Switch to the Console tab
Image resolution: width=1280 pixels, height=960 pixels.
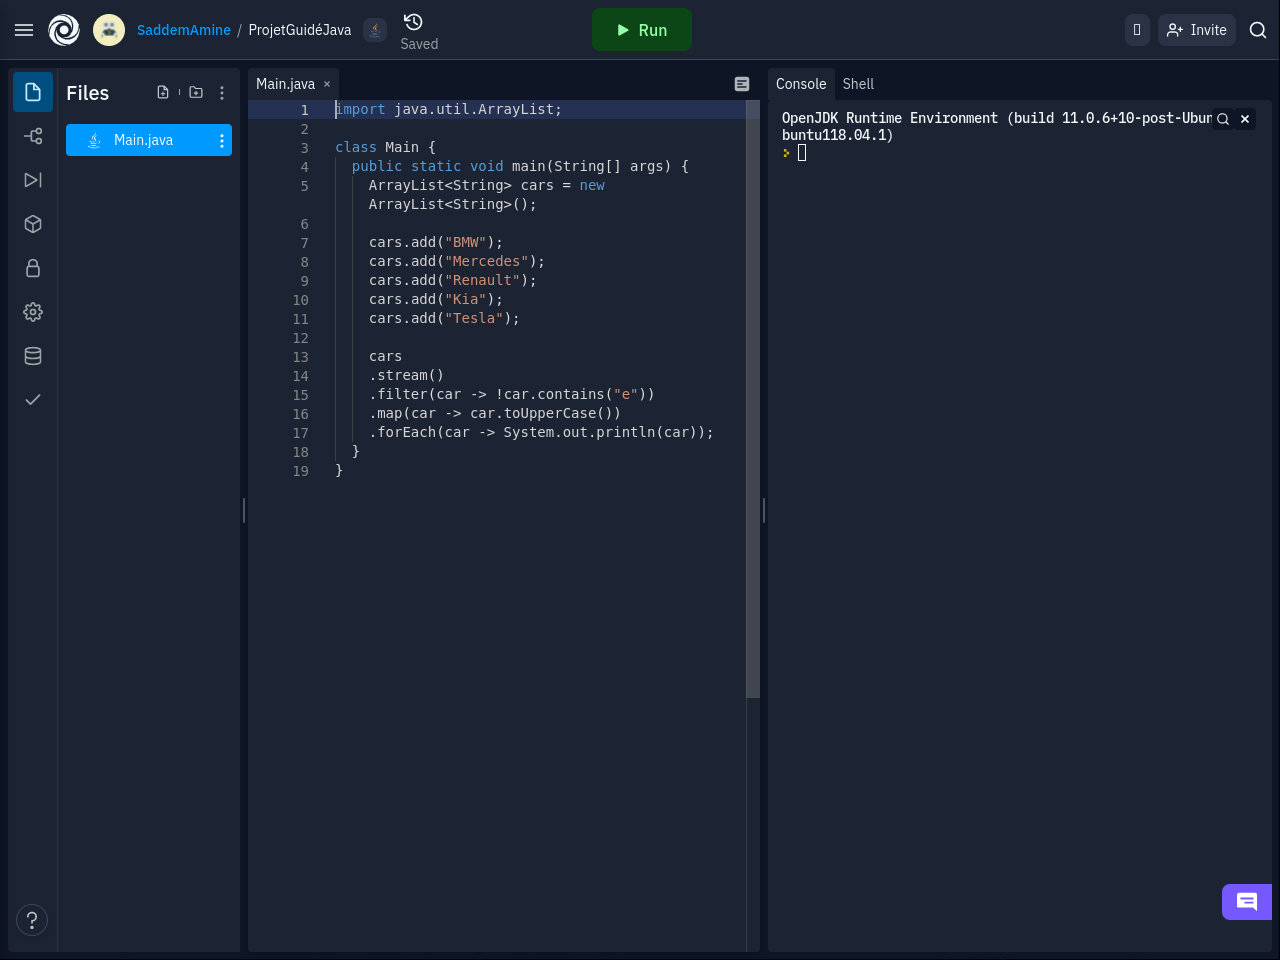click(x=801, y=84)
